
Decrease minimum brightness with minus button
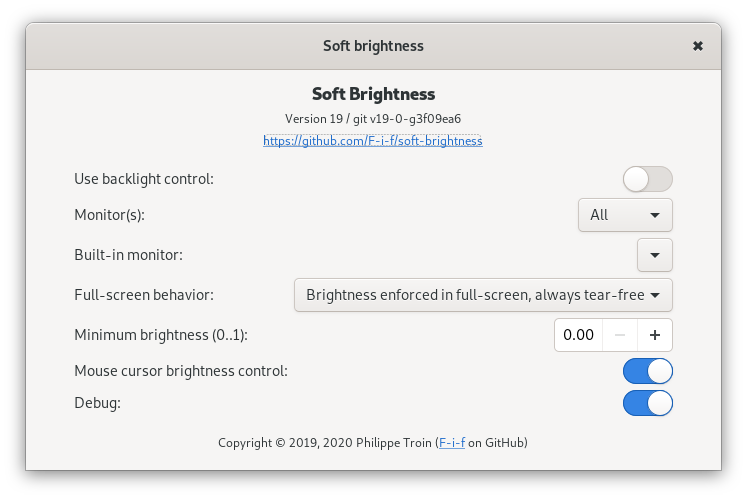click(620, 335)
